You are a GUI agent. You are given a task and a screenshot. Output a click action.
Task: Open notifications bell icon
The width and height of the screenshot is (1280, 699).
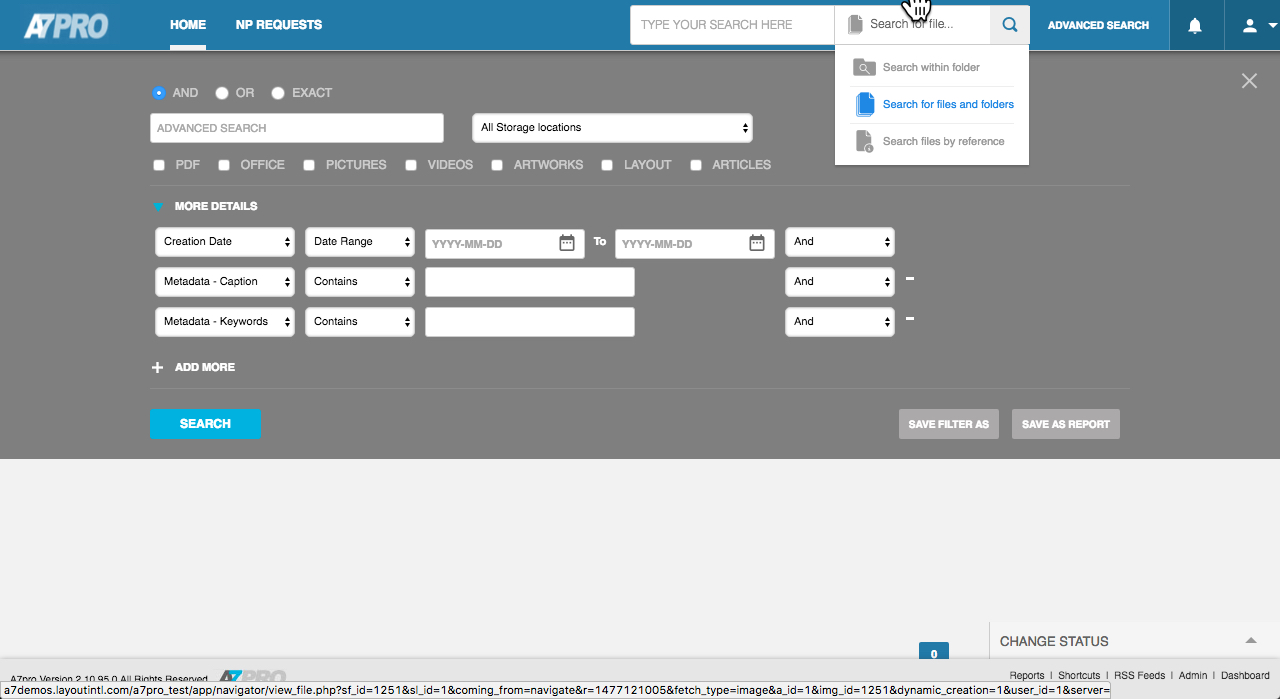[x=1195, y=26]
